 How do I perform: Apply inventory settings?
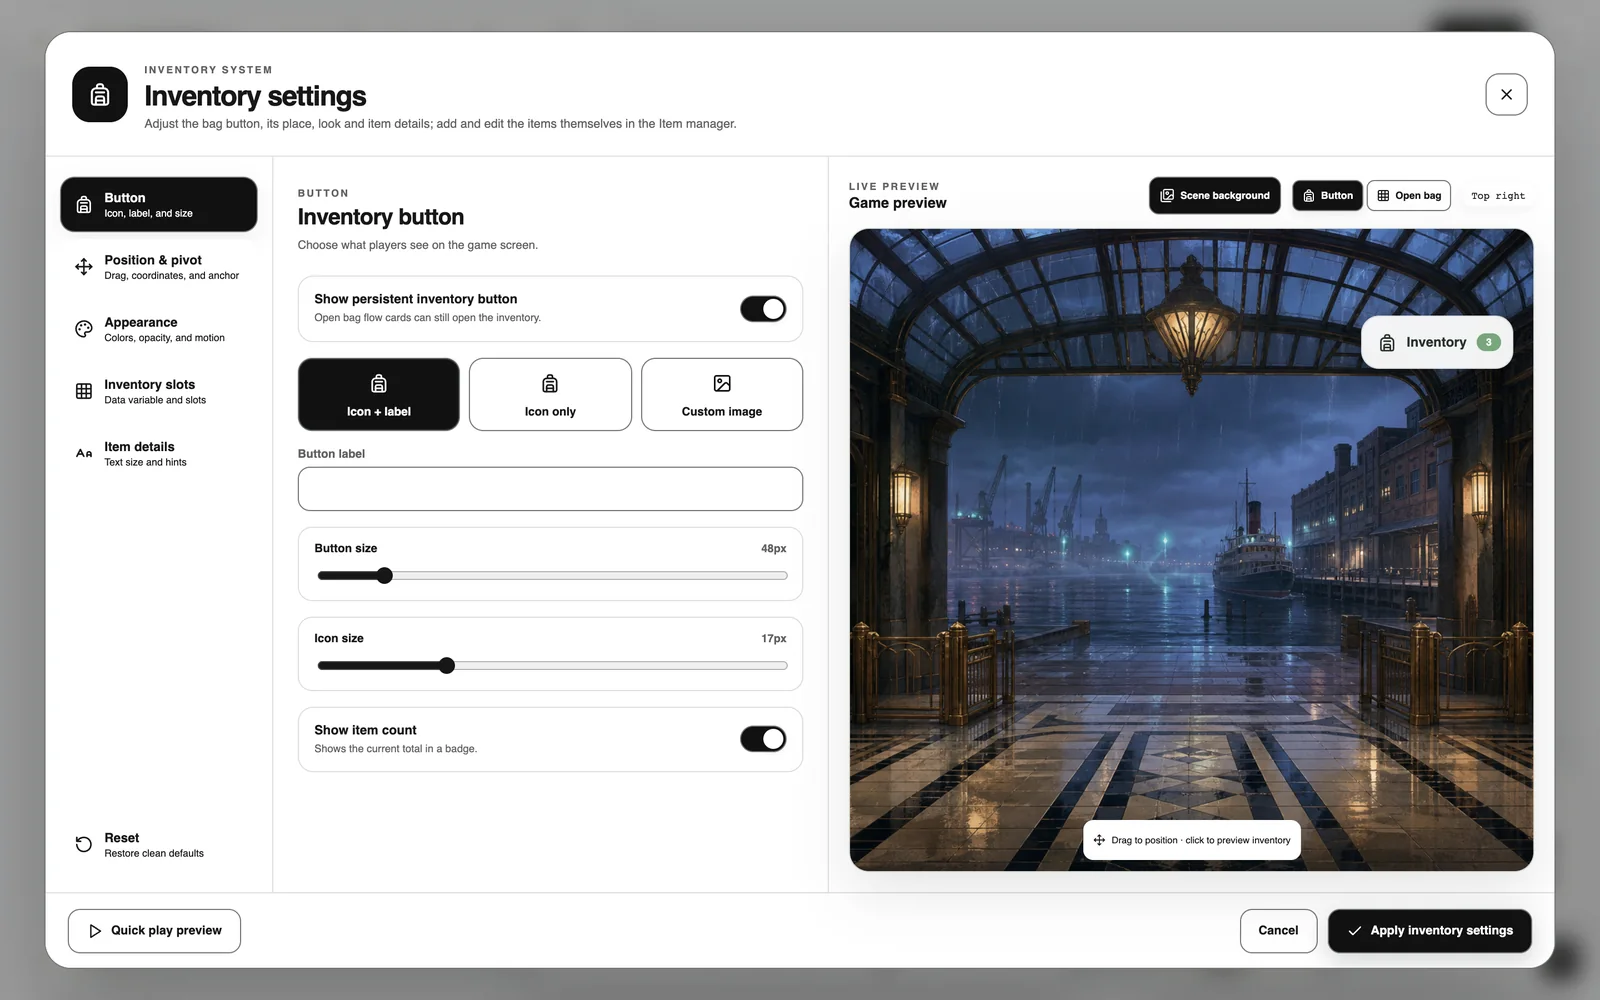pyautogui.click(x=1430, y=931)
